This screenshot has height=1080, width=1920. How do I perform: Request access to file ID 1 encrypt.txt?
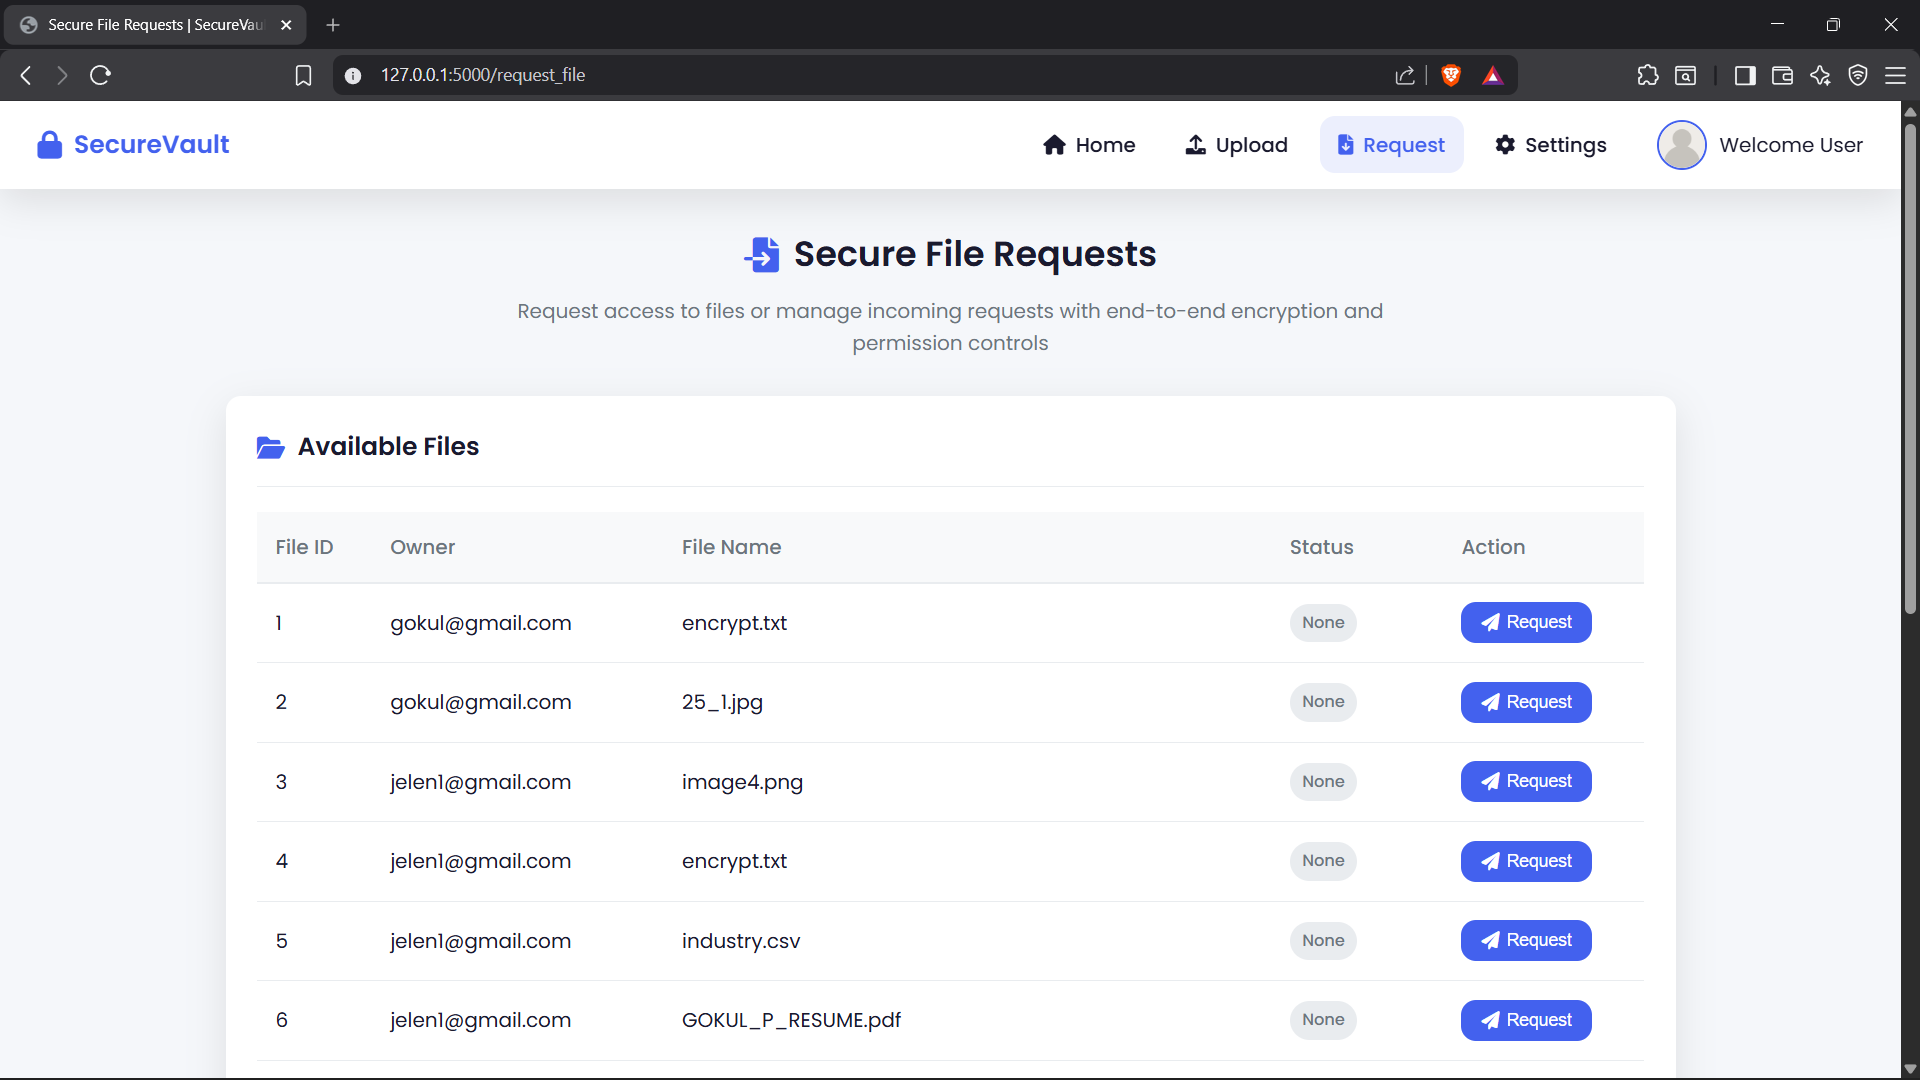coord(1525,622)
